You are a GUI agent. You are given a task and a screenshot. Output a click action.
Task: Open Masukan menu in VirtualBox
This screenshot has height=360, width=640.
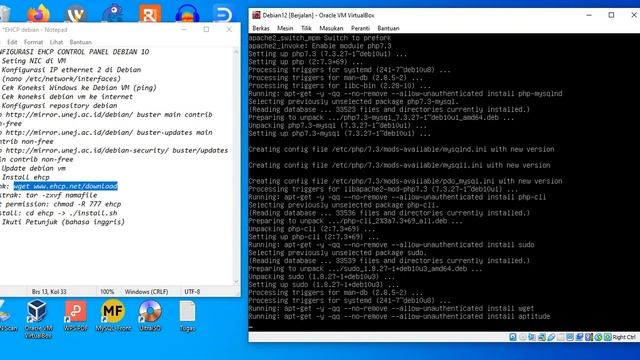(x=331, y=28)
